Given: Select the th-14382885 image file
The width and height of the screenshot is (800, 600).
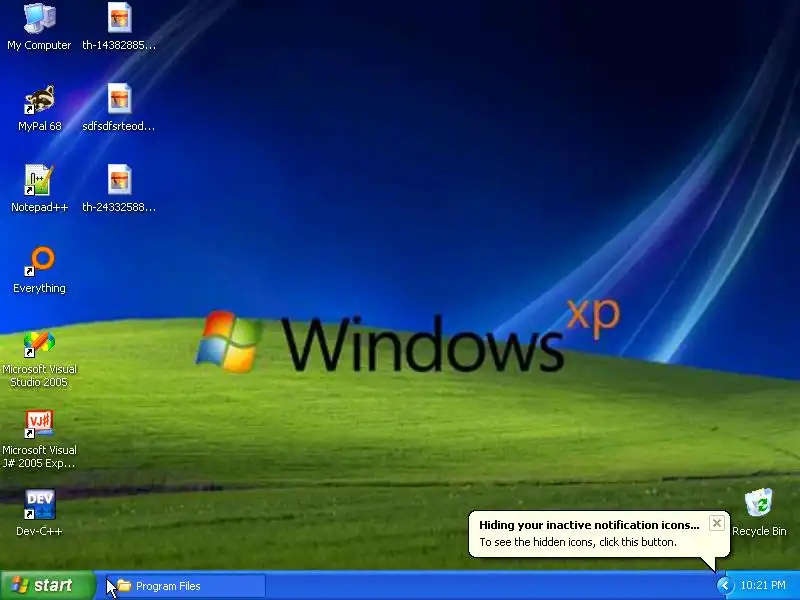Looking at the screenshot, I should [x=119, y=27].
